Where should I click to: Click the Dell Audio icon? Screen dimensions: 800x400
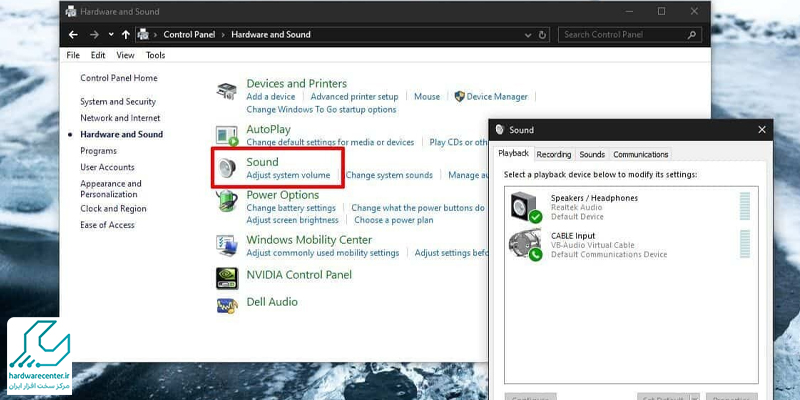pos(227,305)
